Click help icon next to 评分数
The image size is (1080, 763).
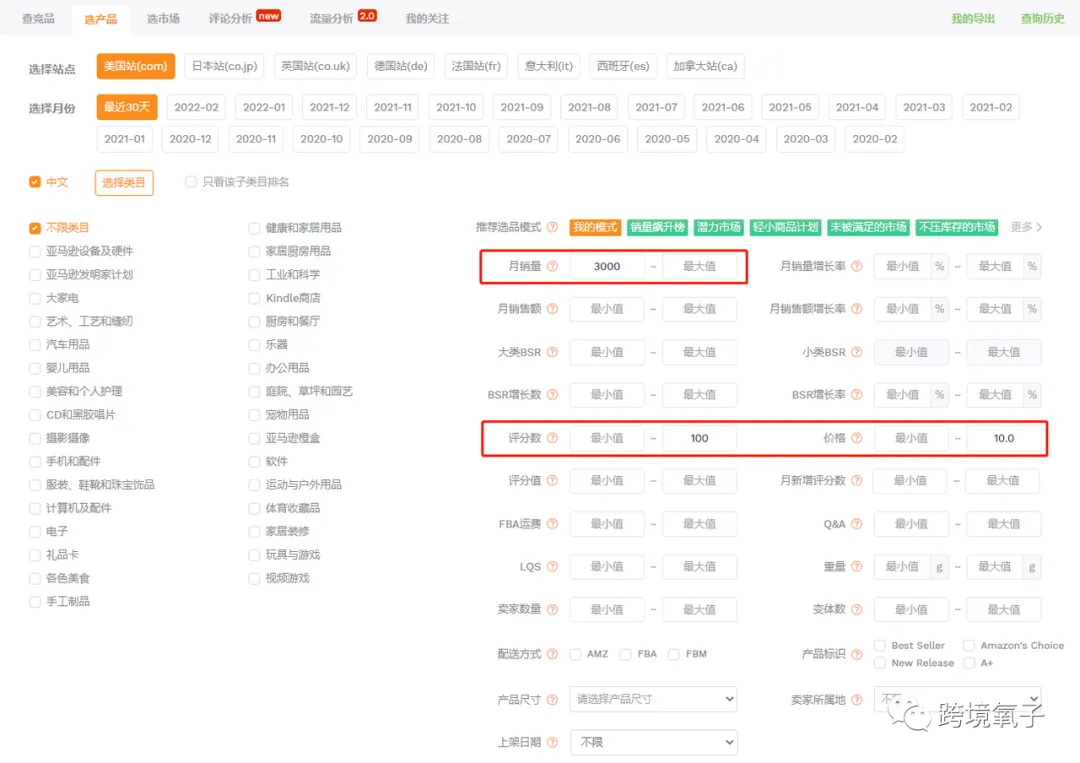552,438
